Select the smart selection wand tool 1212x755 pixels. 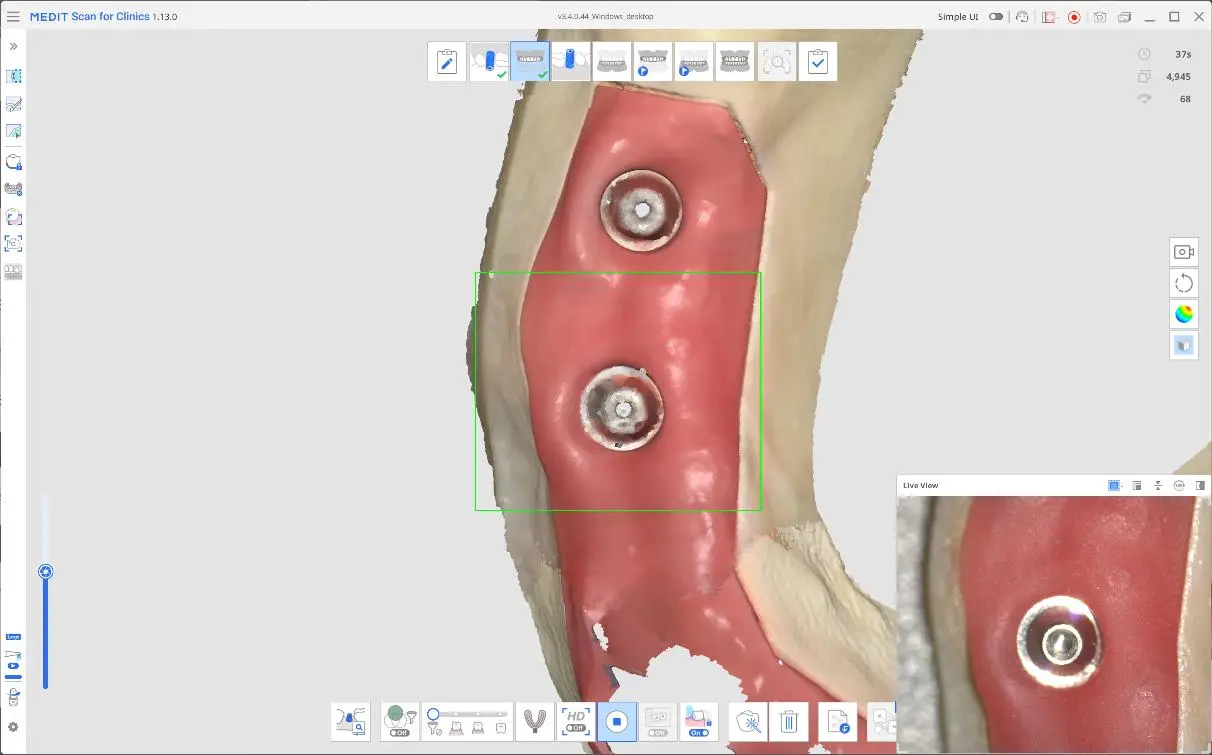pos(747,721)
